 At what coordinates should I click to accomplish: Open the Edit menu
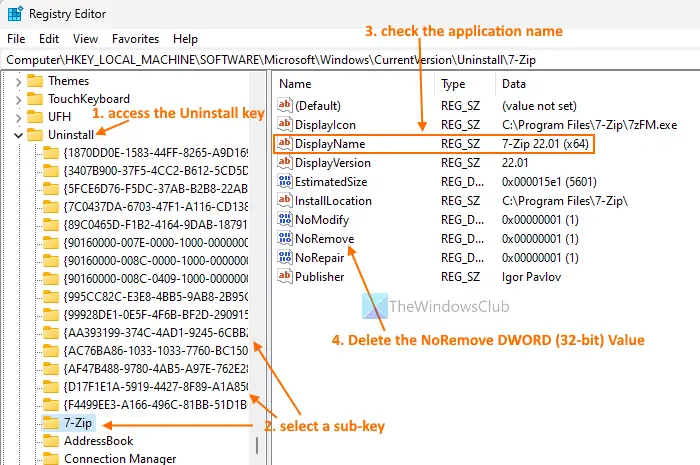(49, 39)
